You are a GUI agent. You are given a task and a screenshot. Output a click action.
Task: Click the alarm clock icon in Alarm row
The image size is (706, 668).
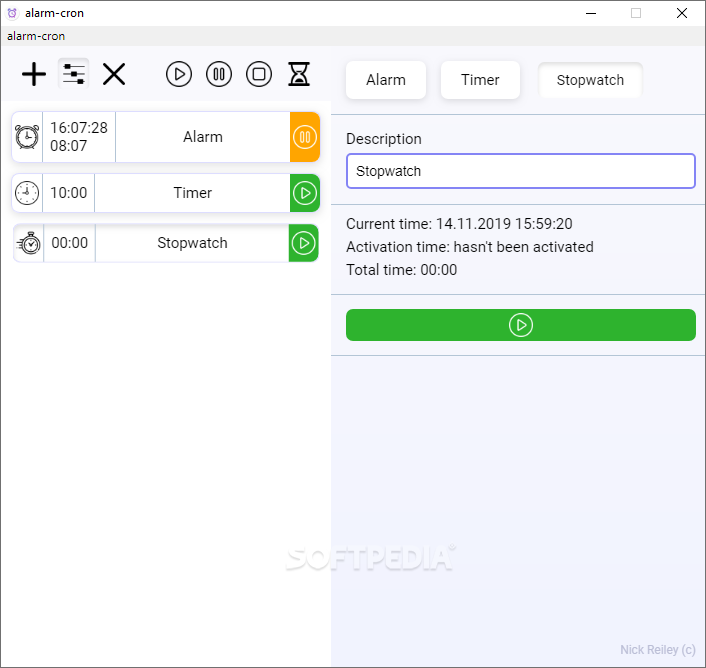click(27, 137)
